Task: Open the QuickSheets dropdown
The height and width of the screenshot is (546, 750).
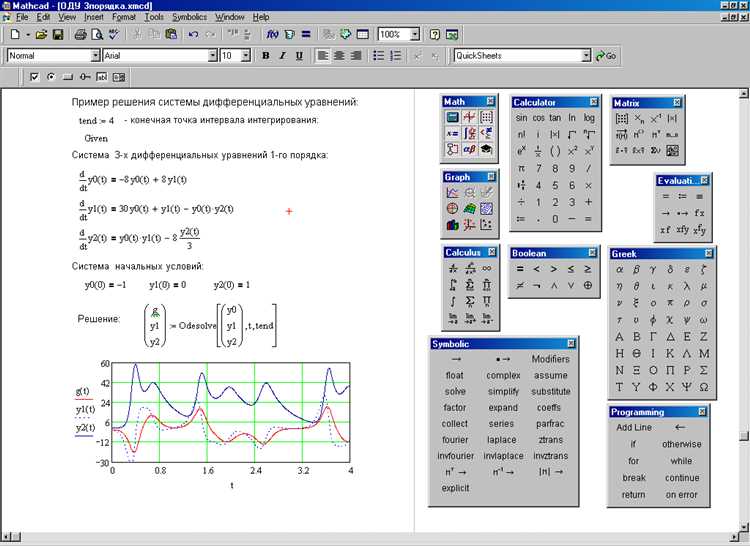Action: pyautogui.click(x=586, y=55)
